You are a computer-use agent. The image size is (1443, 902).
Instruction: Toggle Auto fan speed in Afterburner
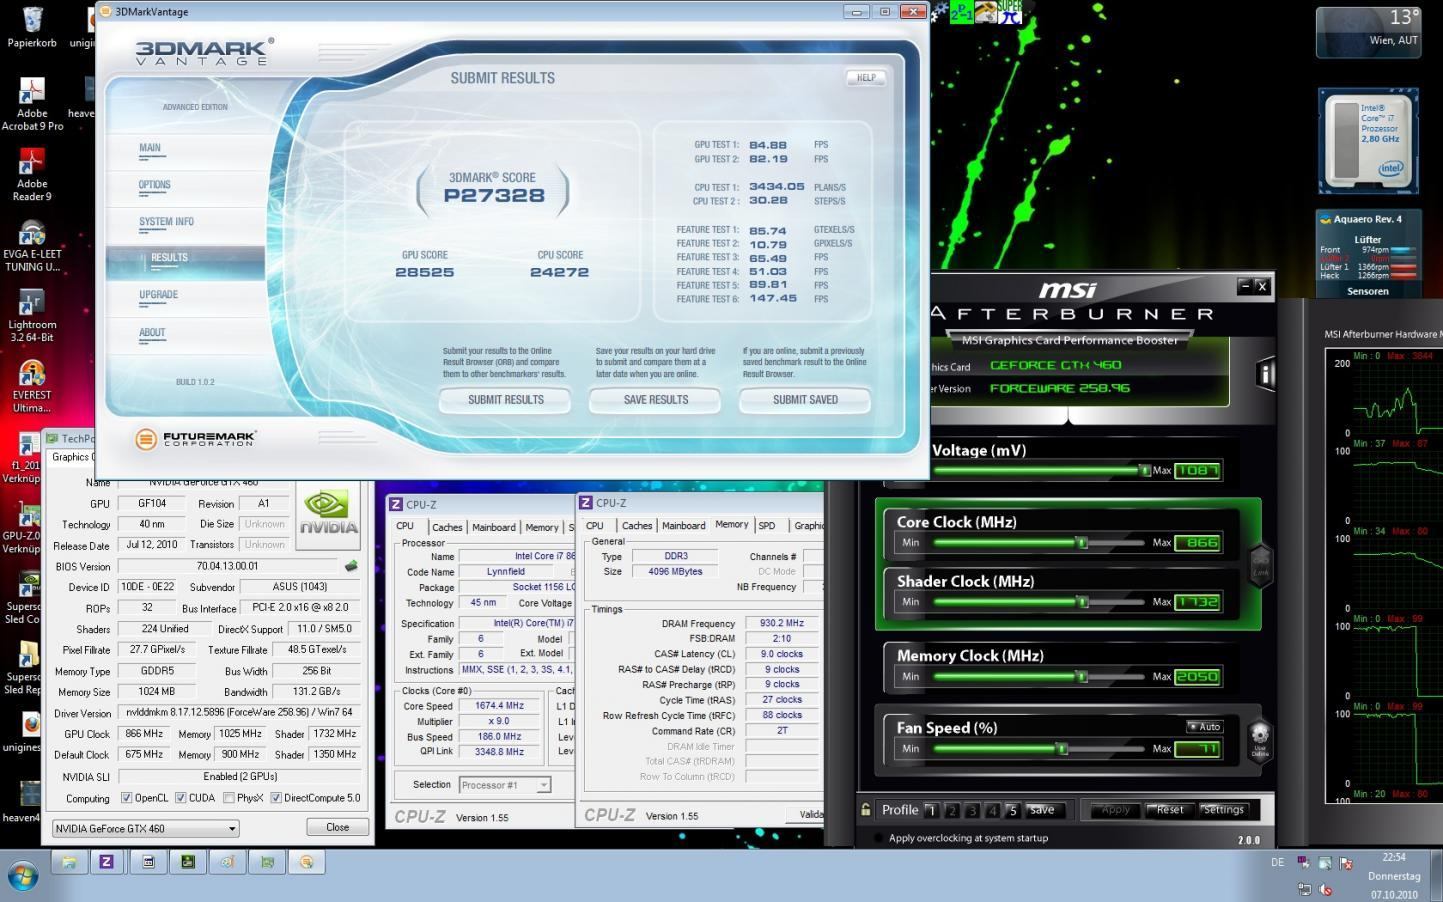[x=1205, y=727]
